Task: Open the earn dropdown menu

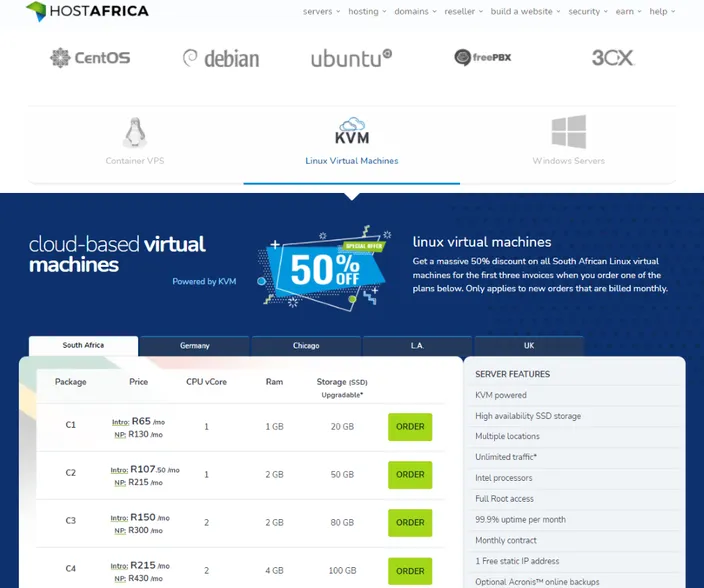Action: [x=628, y=11]
